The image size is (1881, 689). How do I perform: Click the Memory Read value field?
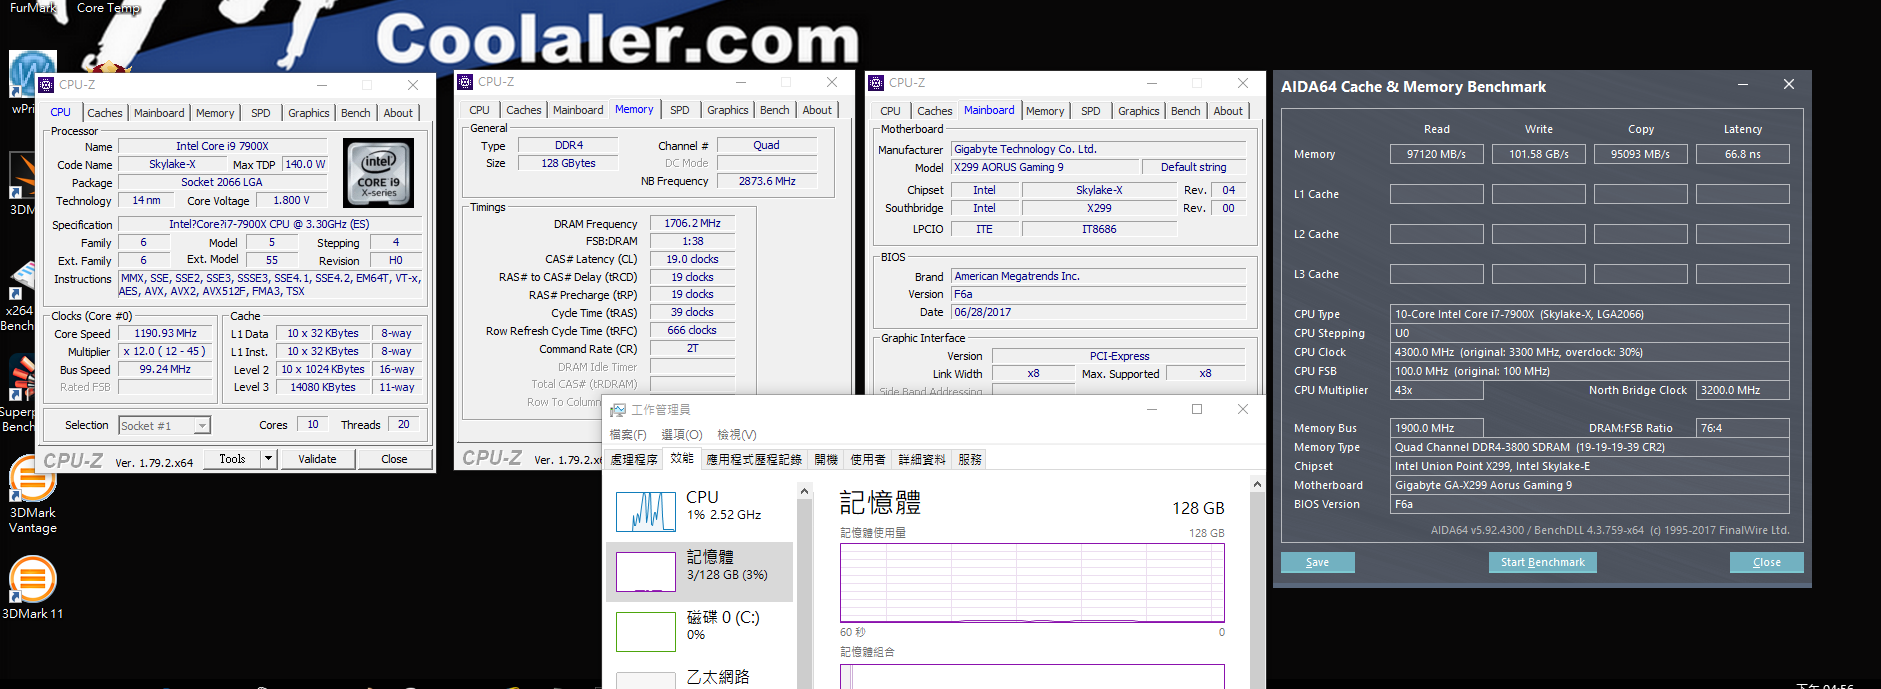[1436, 154]
